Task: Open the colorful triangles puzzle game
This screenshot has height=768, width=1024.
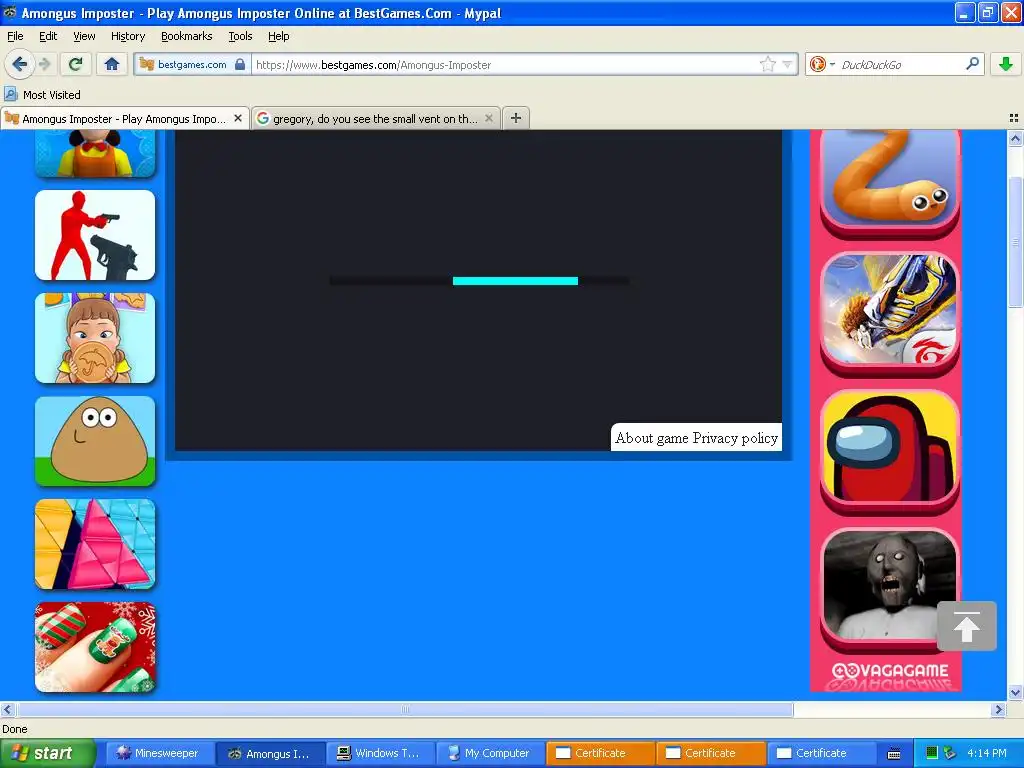Action: pos(95,544)
